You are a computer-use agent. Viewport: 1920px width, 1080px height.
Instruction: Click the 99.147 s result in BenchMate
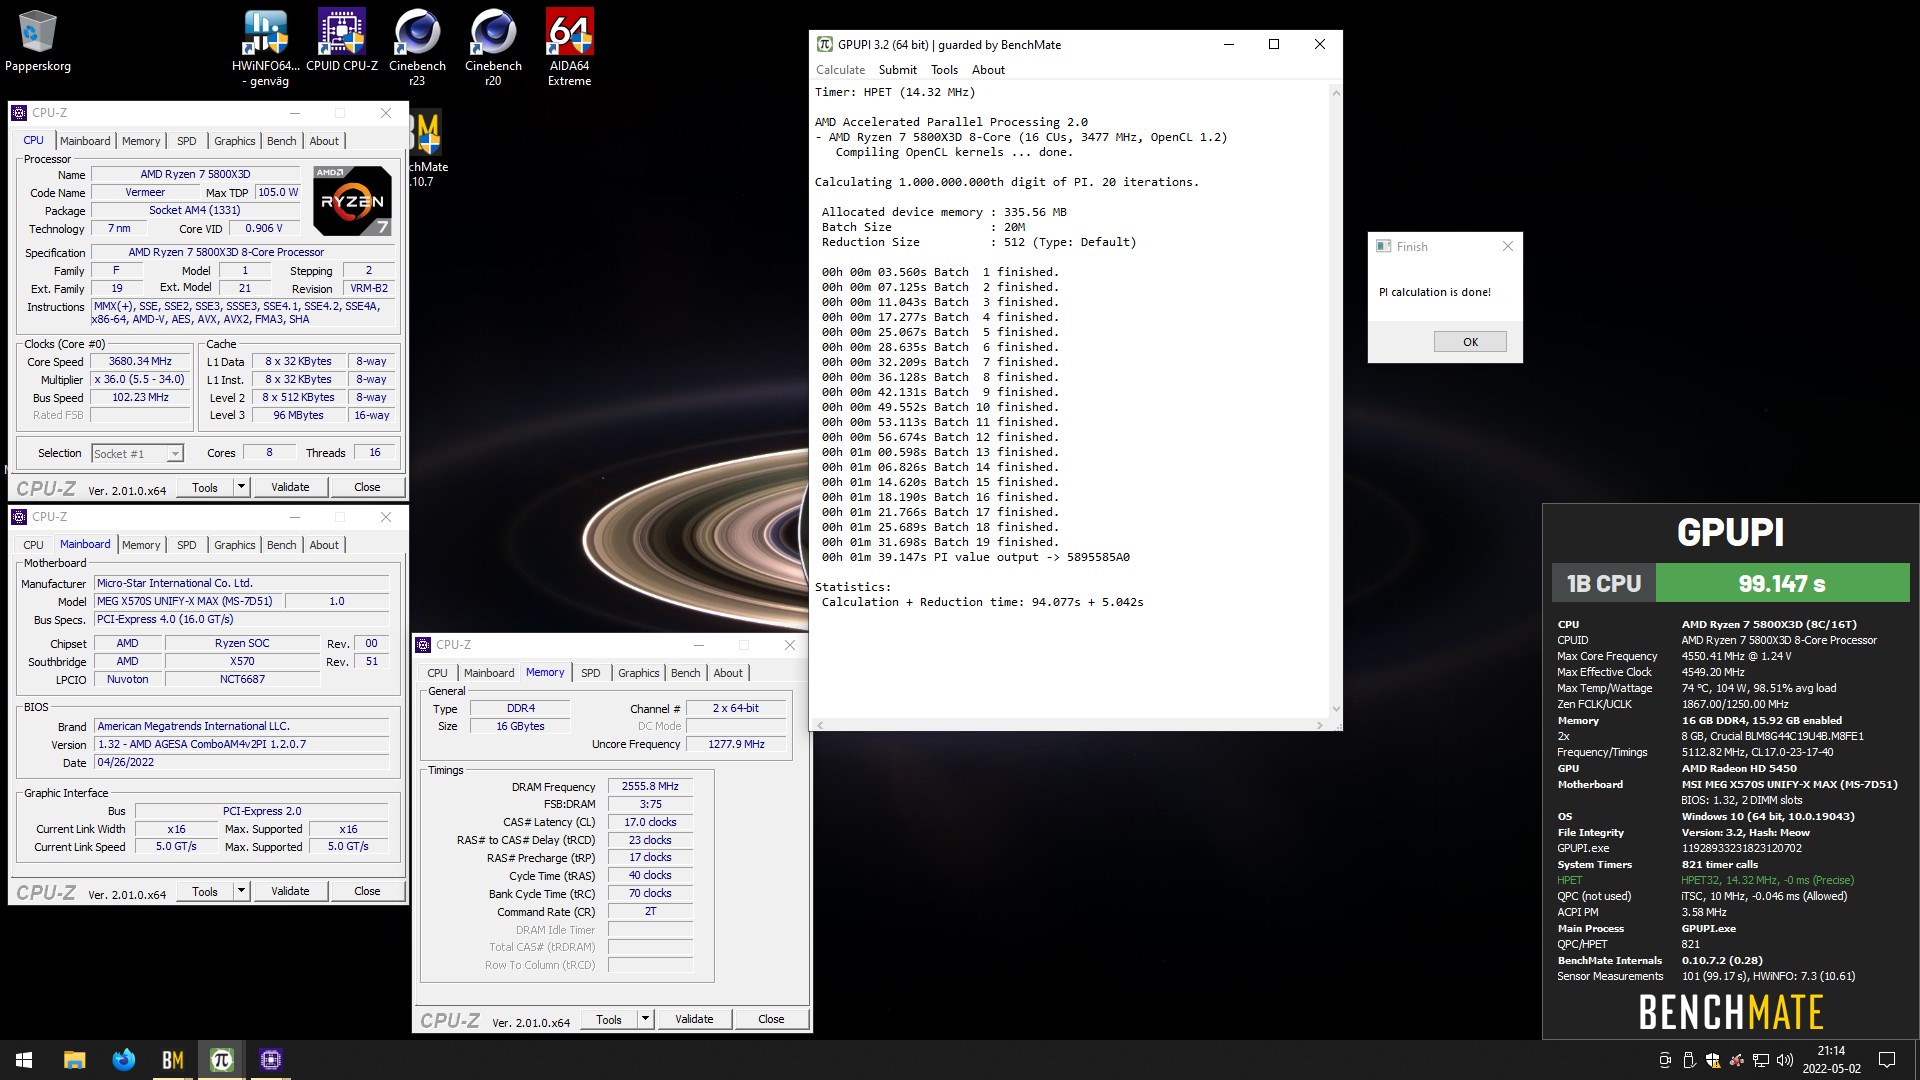(1782, 583)
